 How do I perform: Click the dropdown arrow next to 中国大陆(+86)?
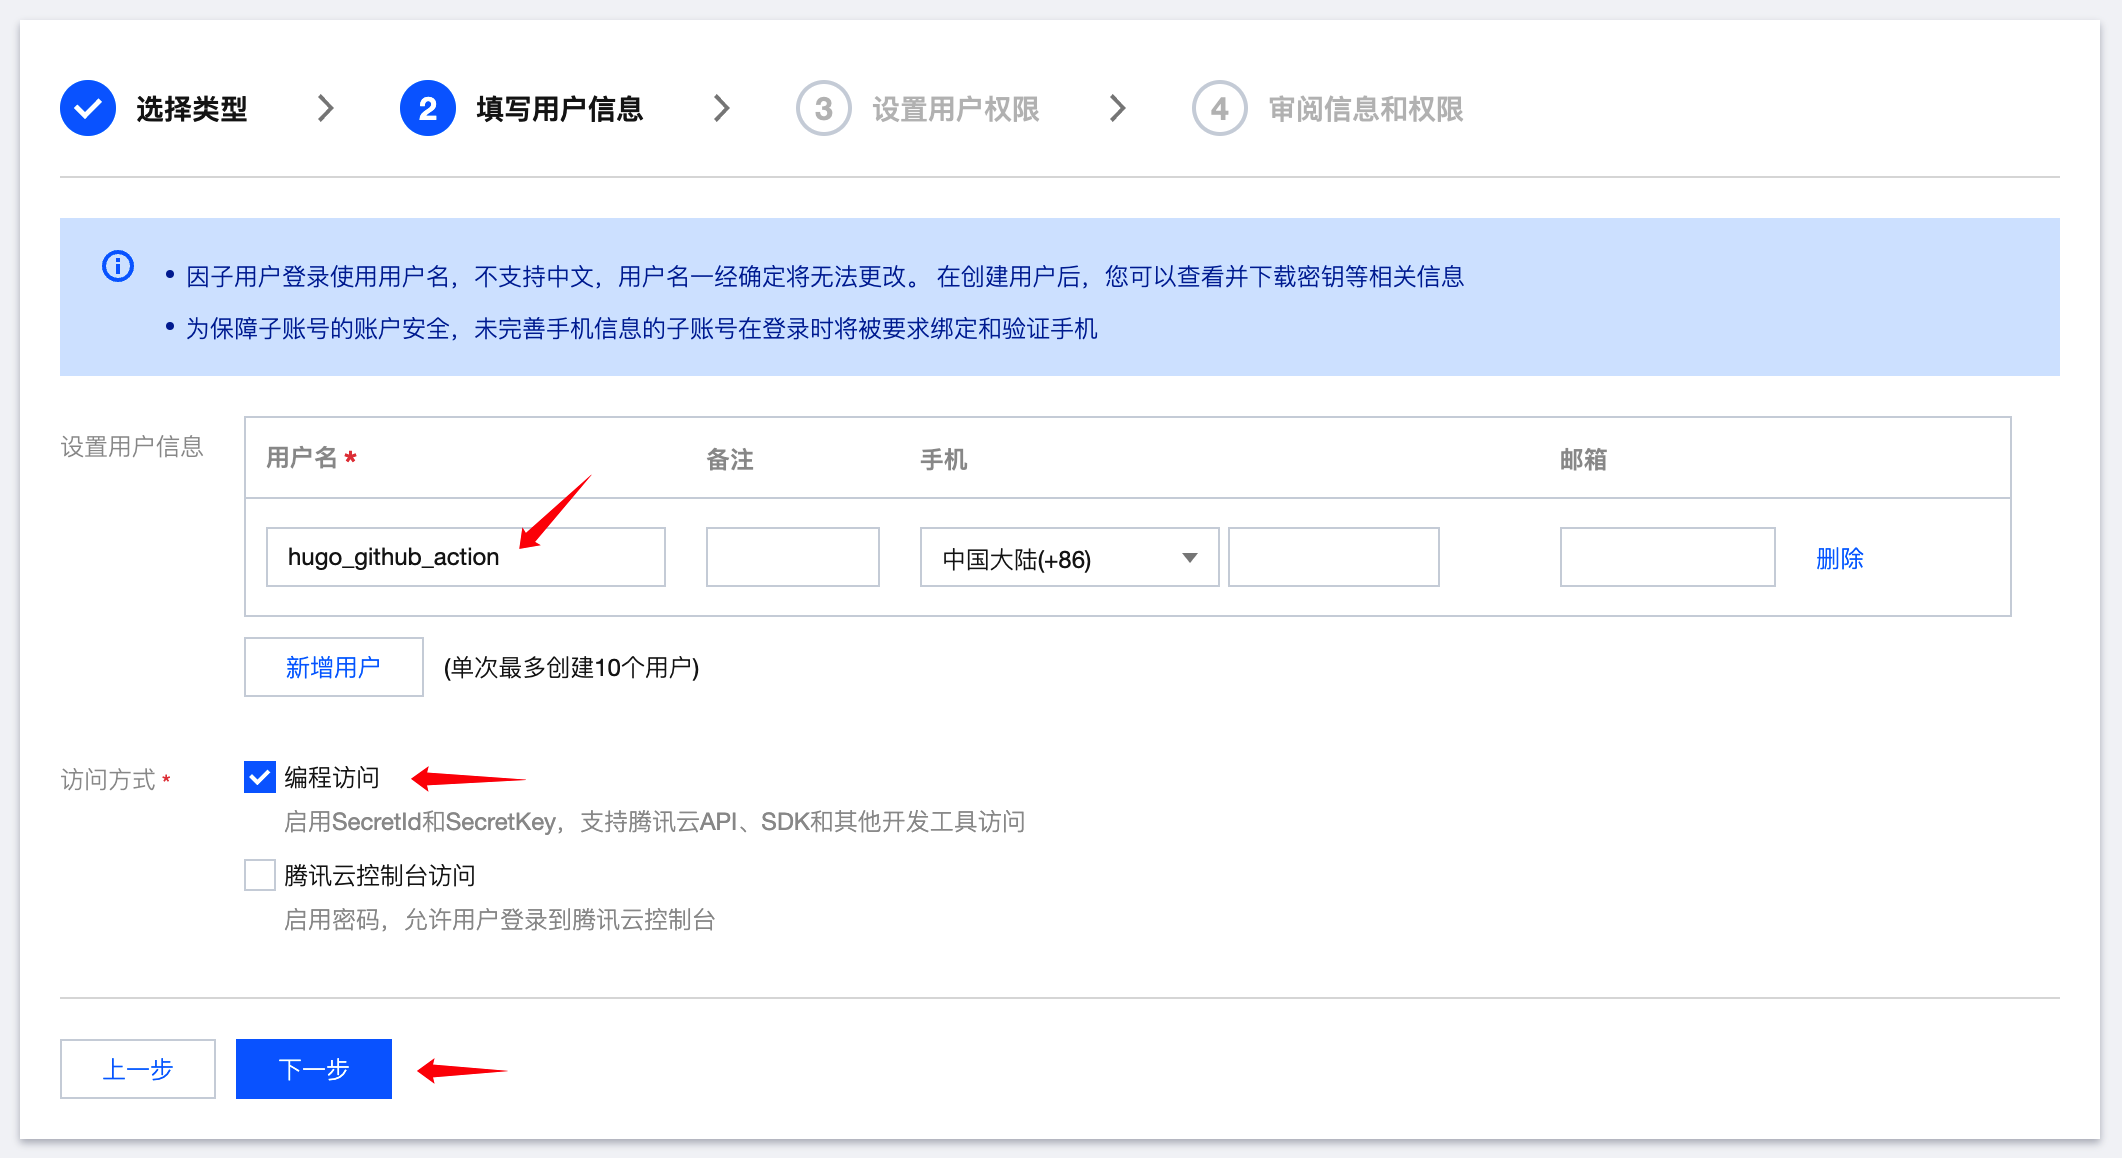[1190, 558]
